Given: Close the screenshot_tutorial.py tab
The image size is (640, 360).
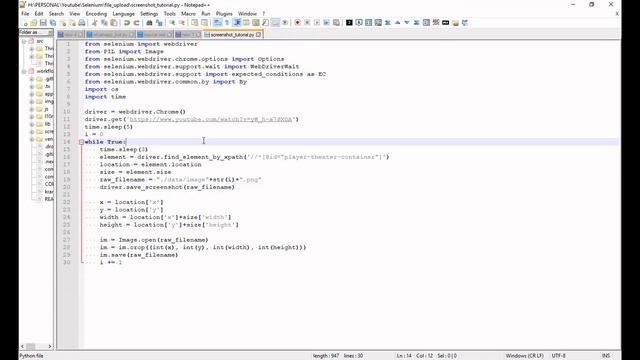Looking at the screenshot, I should (x=258, y=35).
